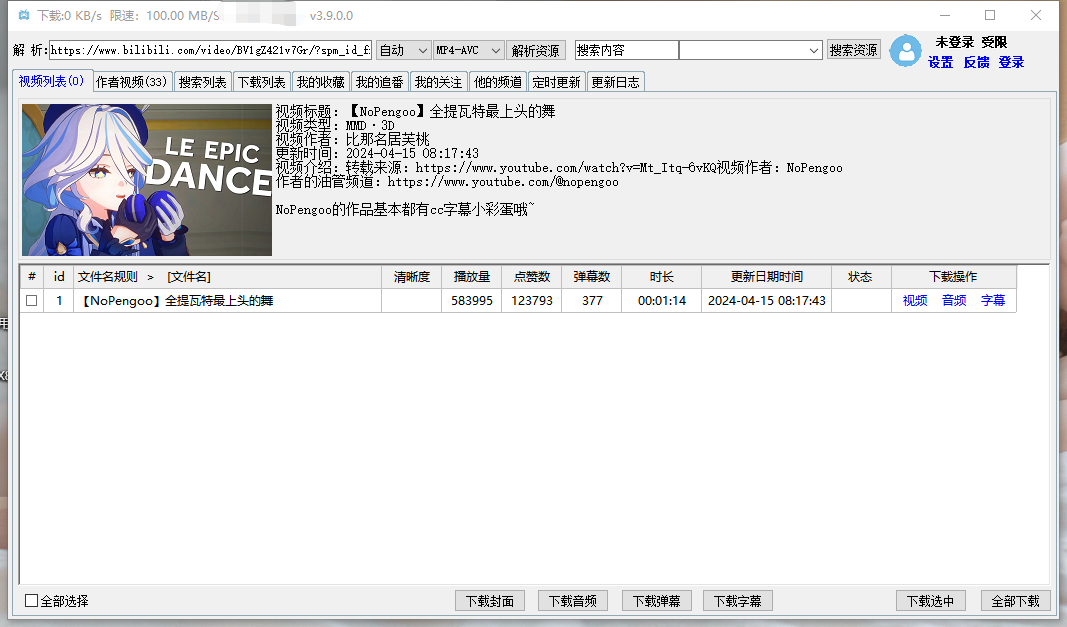
Task: Click the 反馈 link
Action: (x=976, y=63)
